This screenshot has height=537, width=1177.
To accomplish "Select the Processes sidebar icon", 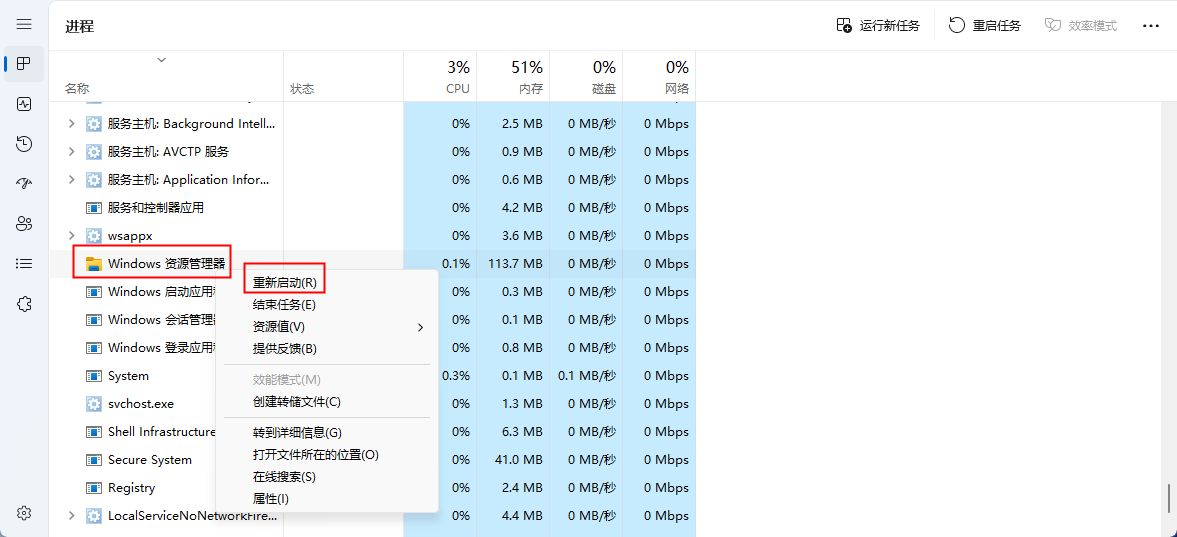I will coord(24,64).
